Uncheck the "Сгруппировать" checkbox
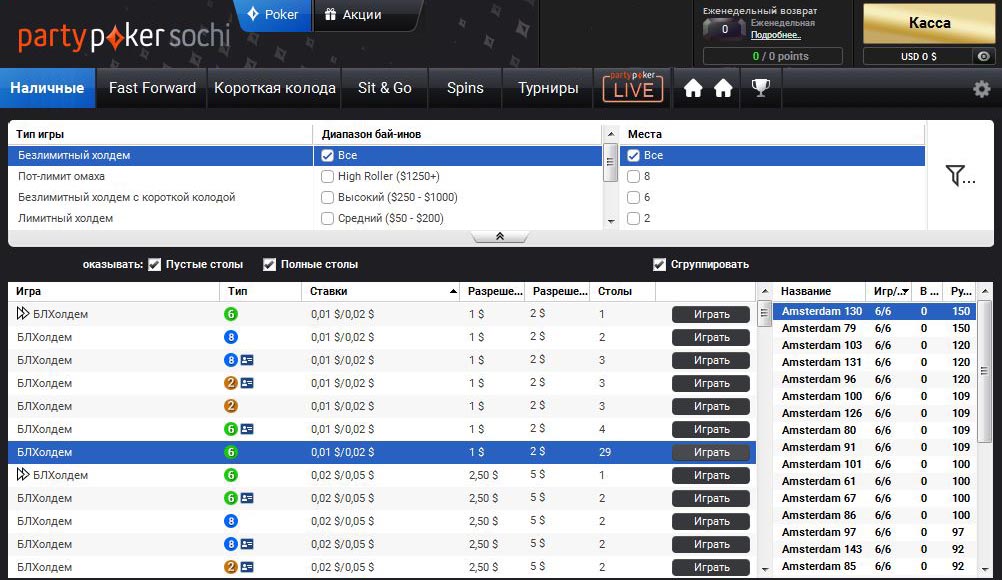The image size is (1002, 580). pos(659,265)
